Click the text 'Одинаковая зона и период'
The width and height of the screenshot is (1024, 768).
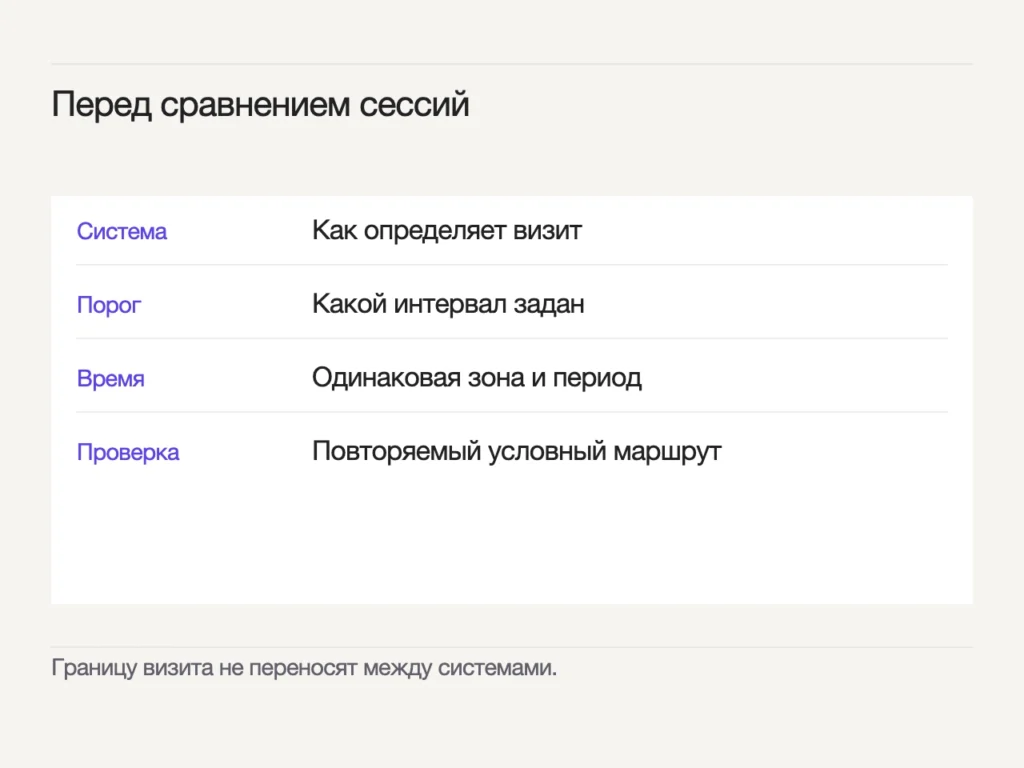[x=477, y=378]
